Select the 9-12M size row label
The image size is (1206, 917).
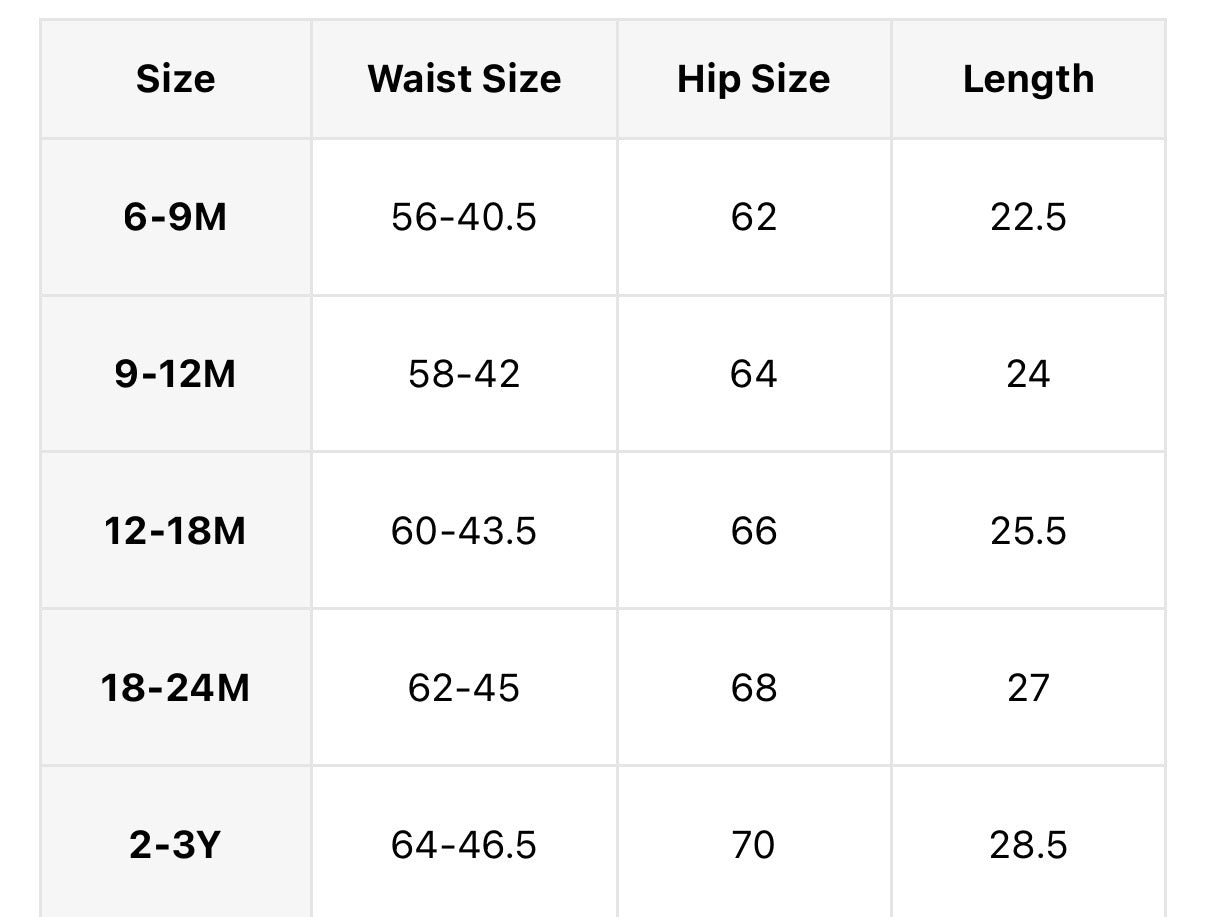[175, 374]
